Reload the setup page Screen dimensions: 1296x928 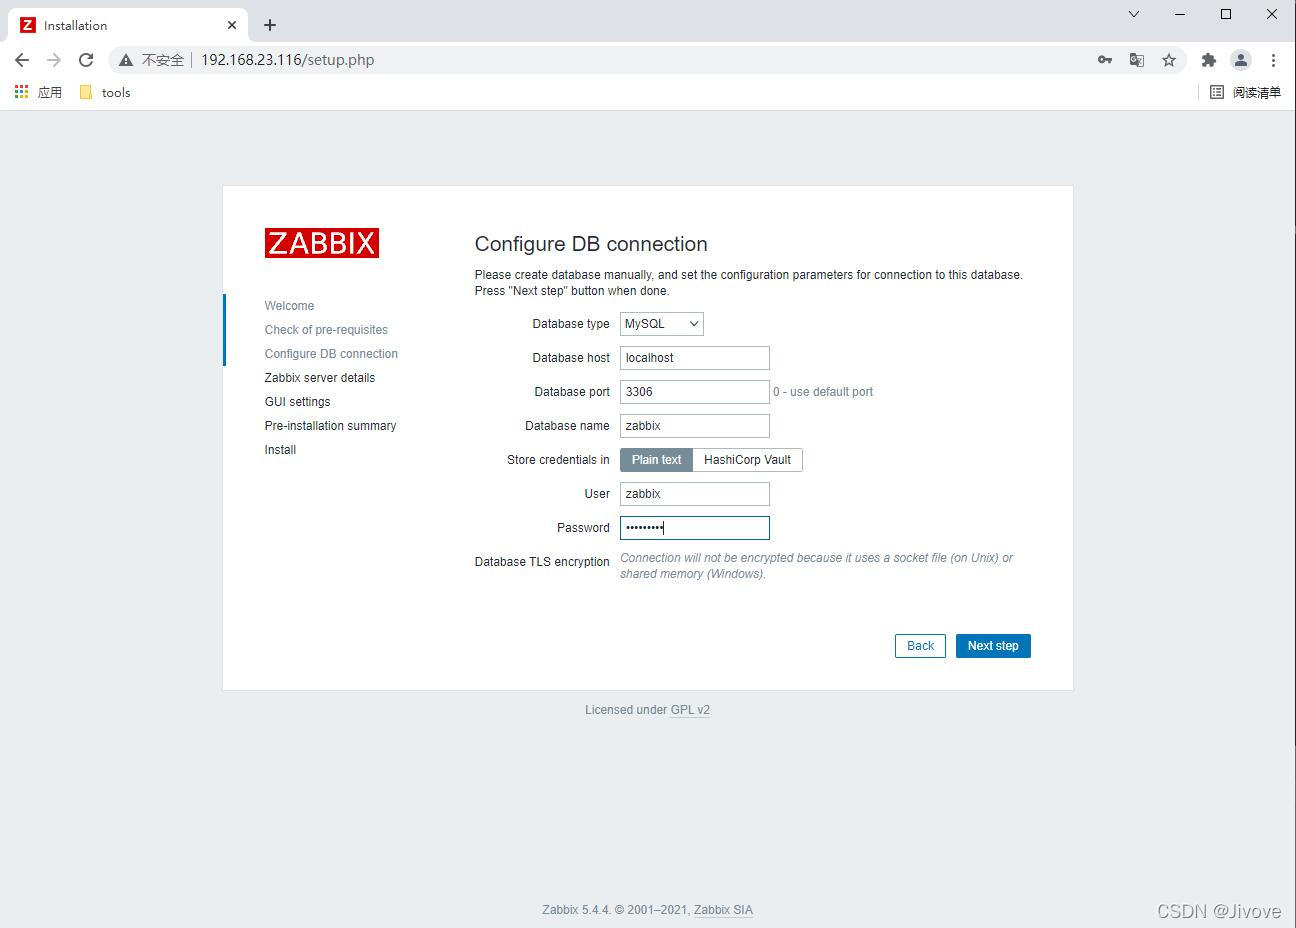point(86,60)
